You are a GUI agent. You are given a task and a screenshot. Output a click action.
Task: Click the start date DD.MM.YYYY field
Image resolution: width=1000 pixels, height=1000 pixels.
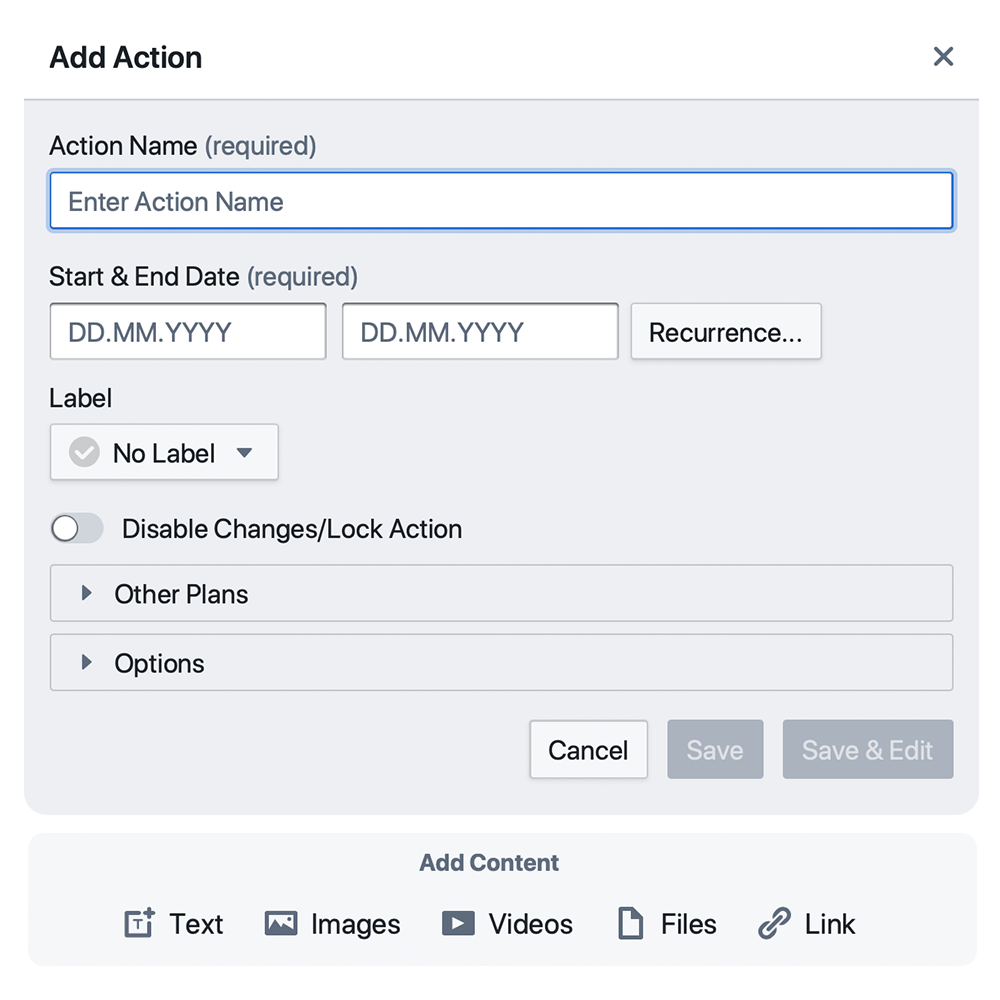point(188,332)
